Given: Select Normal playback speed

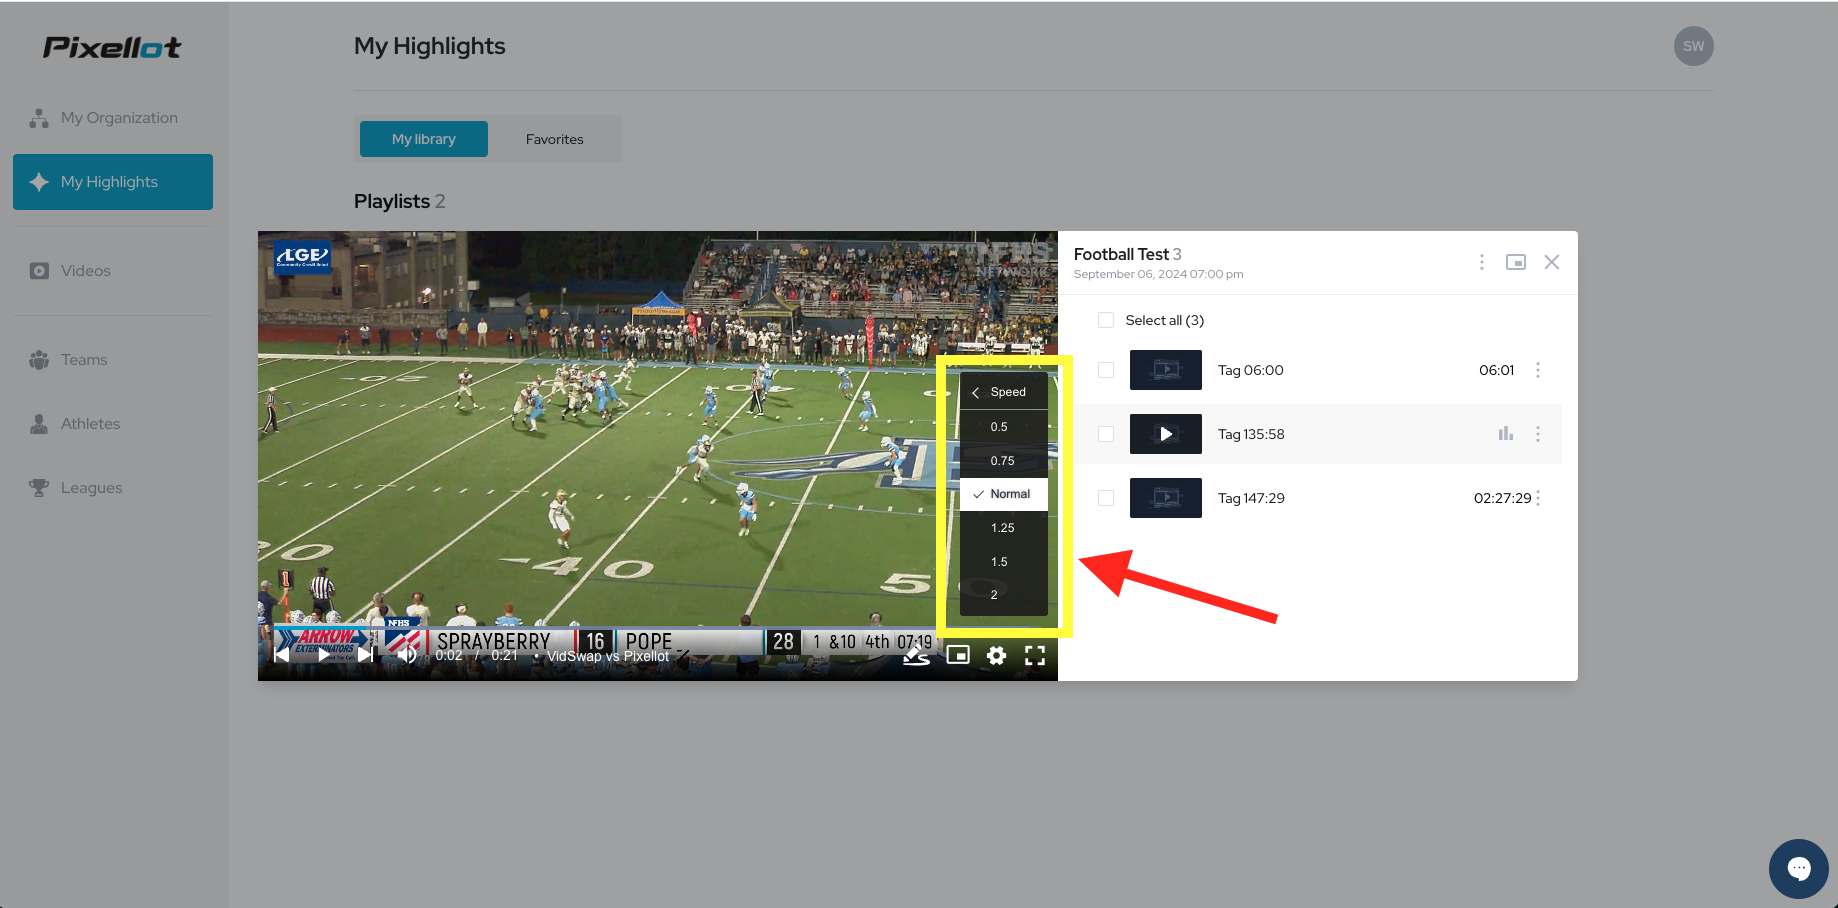Looking at the screenshot, I should 1004,494.
